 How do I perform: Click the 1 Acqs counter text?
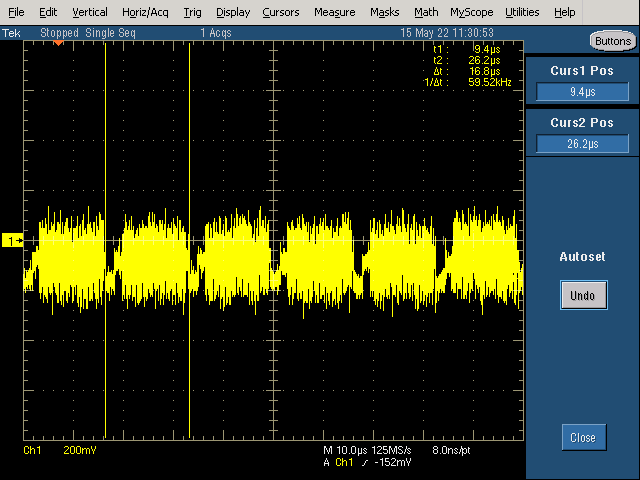(216, 33)
